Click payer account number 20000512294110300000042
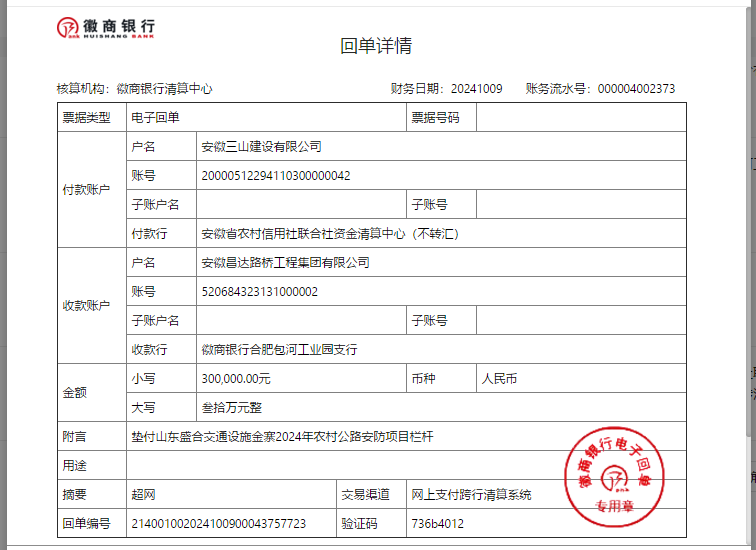Image resolution: width=756 pixels, height=550 pixels. (275, 176)
